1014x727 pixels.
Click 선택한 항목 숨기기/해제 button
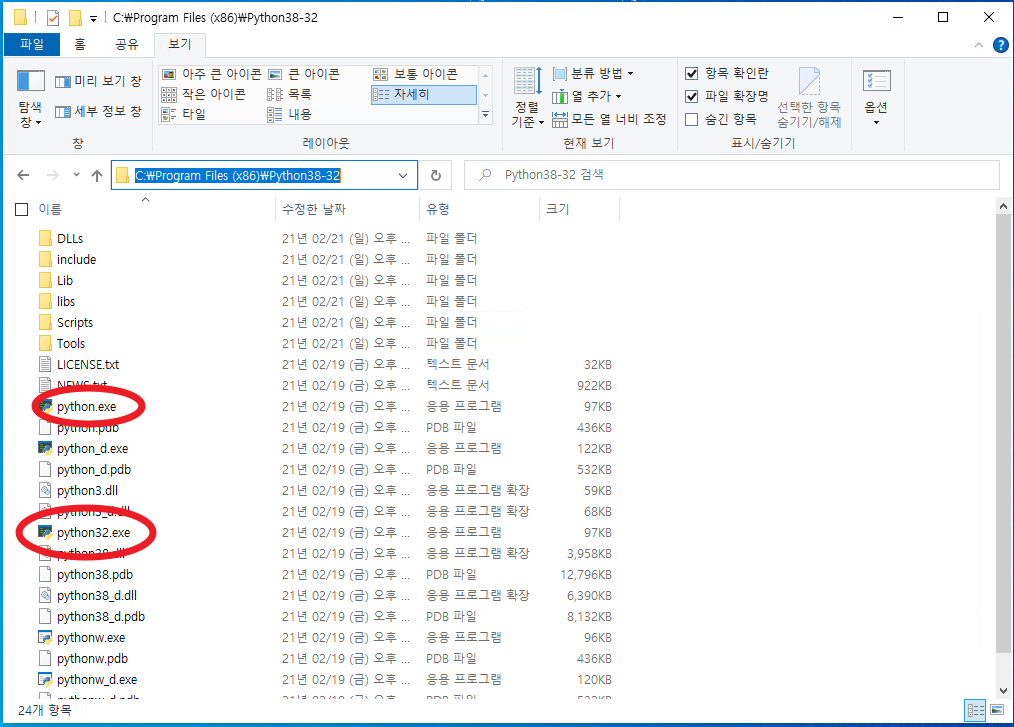pyautogui.click(x=809, y=98)
